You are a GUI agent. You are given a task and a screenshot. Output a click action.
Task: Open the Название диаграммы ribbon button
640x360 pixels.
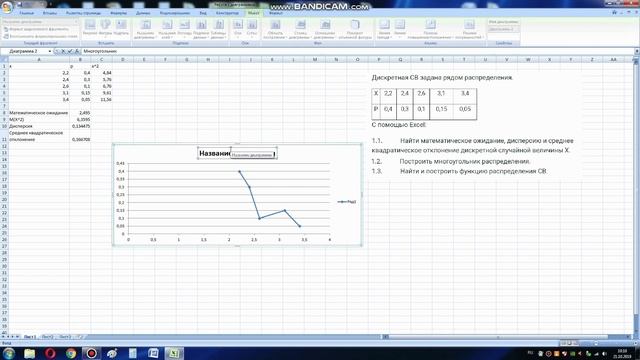(x=145, y=29)
